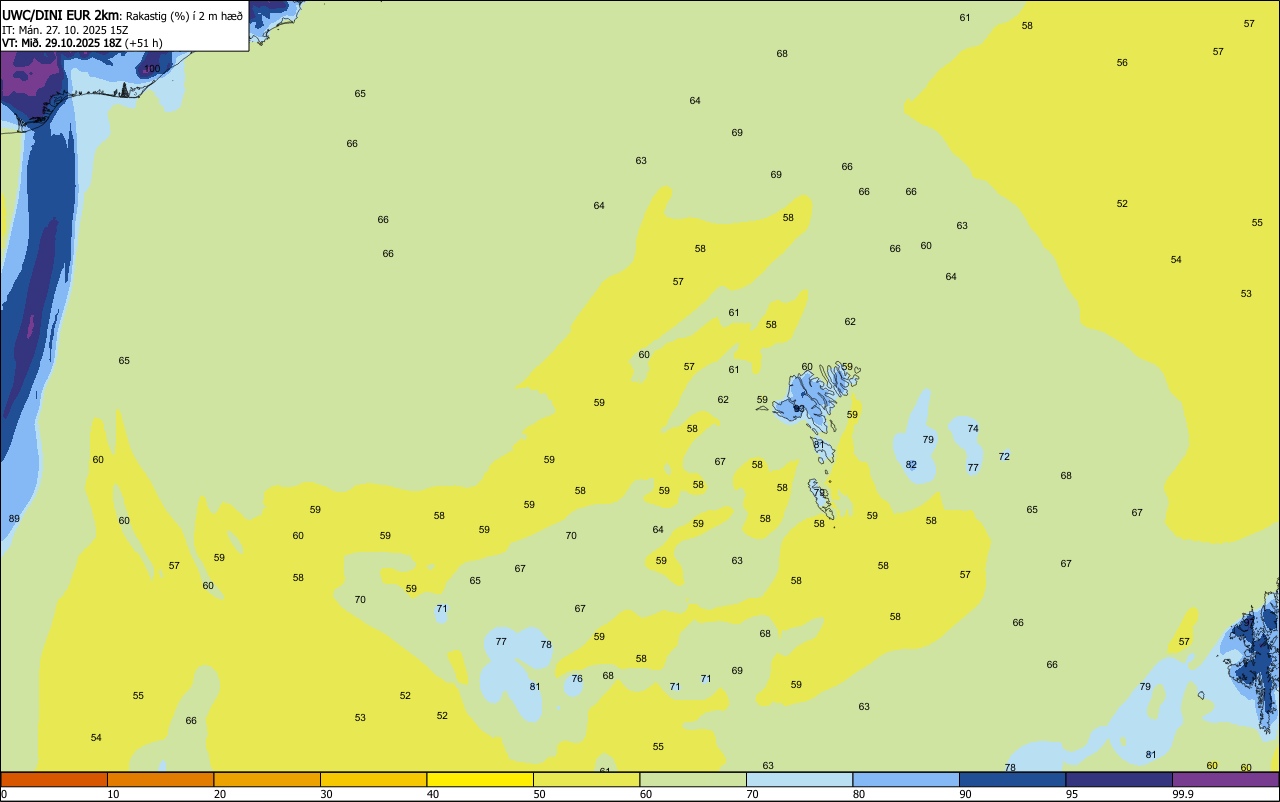The image size is (1280, 802).
Task: Click the '99.9' legend tick label
Action: coord(1183,794)
